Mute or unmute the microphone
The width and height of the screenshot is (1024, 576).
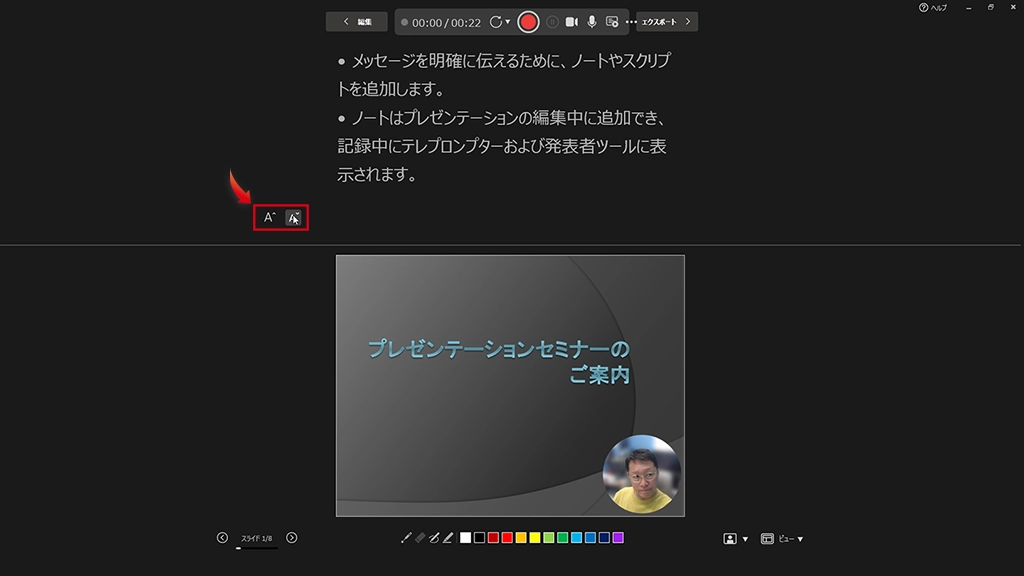[592, 22]
